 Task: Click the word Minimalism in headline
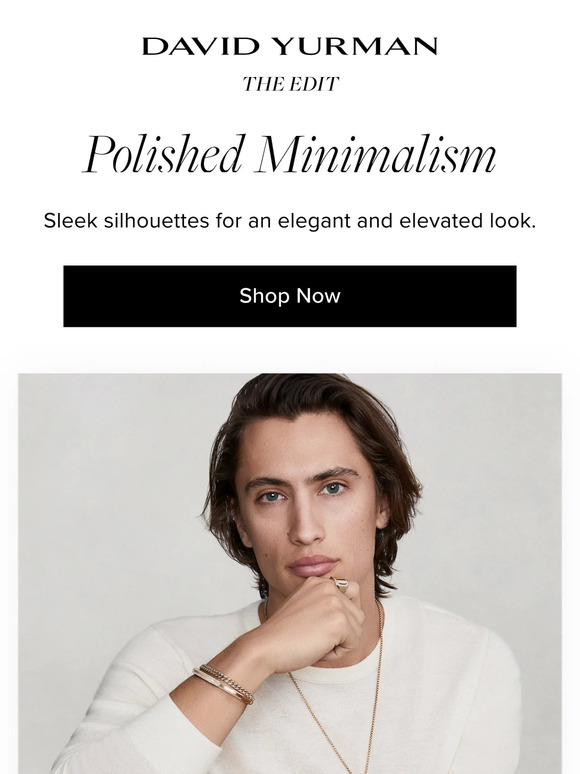375,155
